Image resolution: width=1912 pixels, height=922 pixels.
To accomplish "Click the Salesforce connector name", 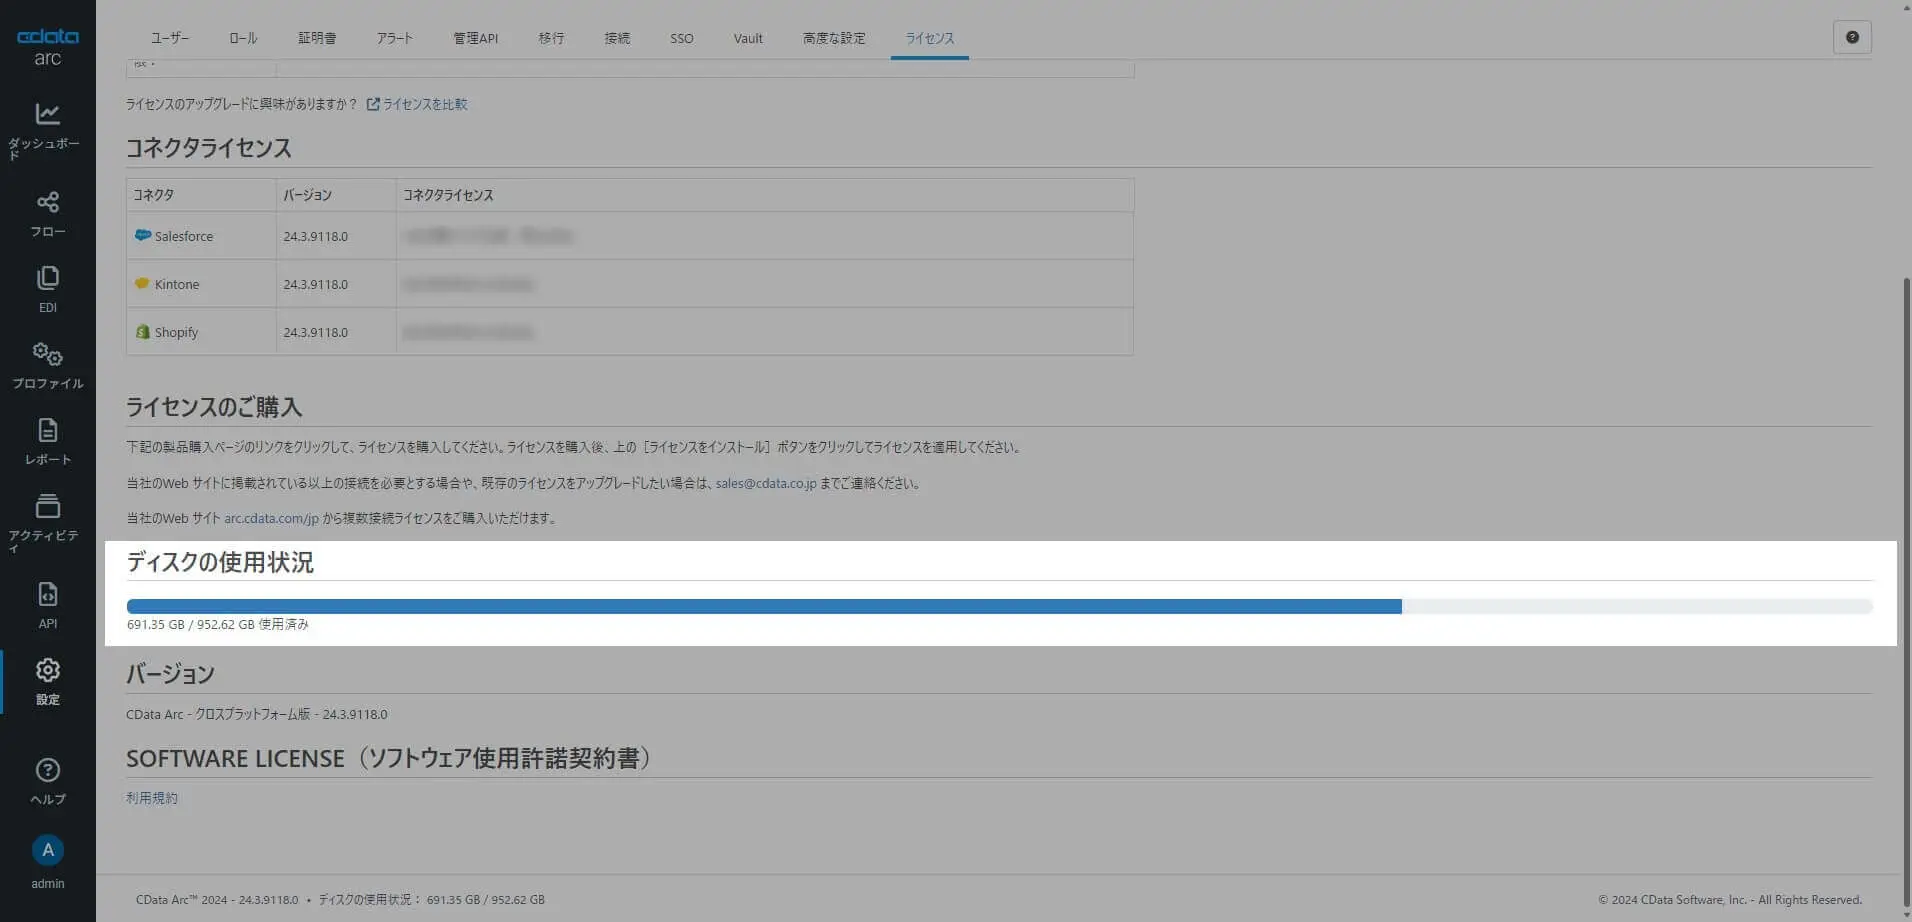I will (184, 236).
